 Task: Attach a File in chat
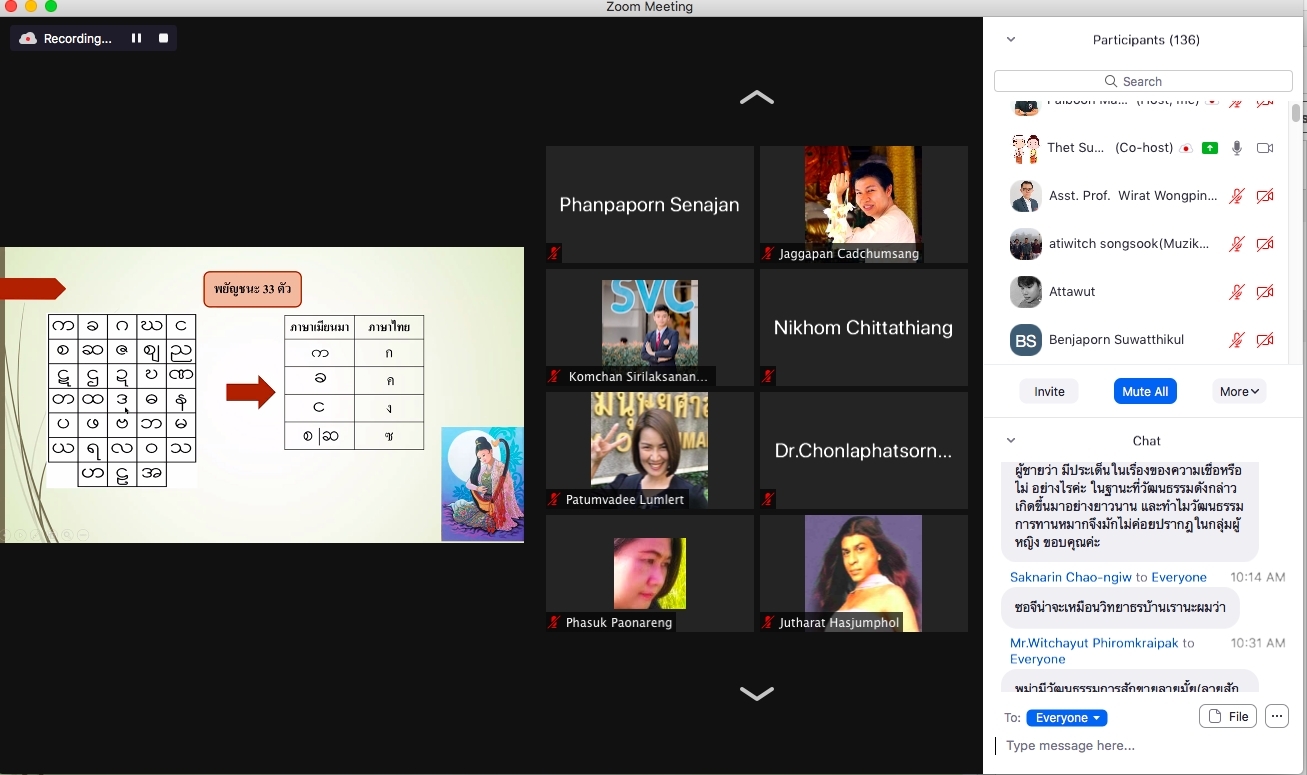click(1228, 716)
